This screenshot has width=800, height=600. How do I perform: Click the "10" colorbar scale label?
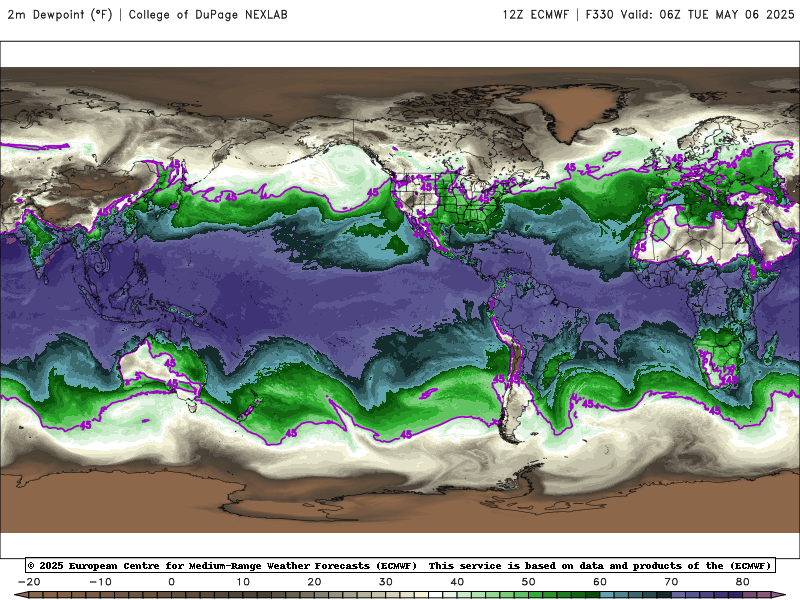click(x=243, y=582)
